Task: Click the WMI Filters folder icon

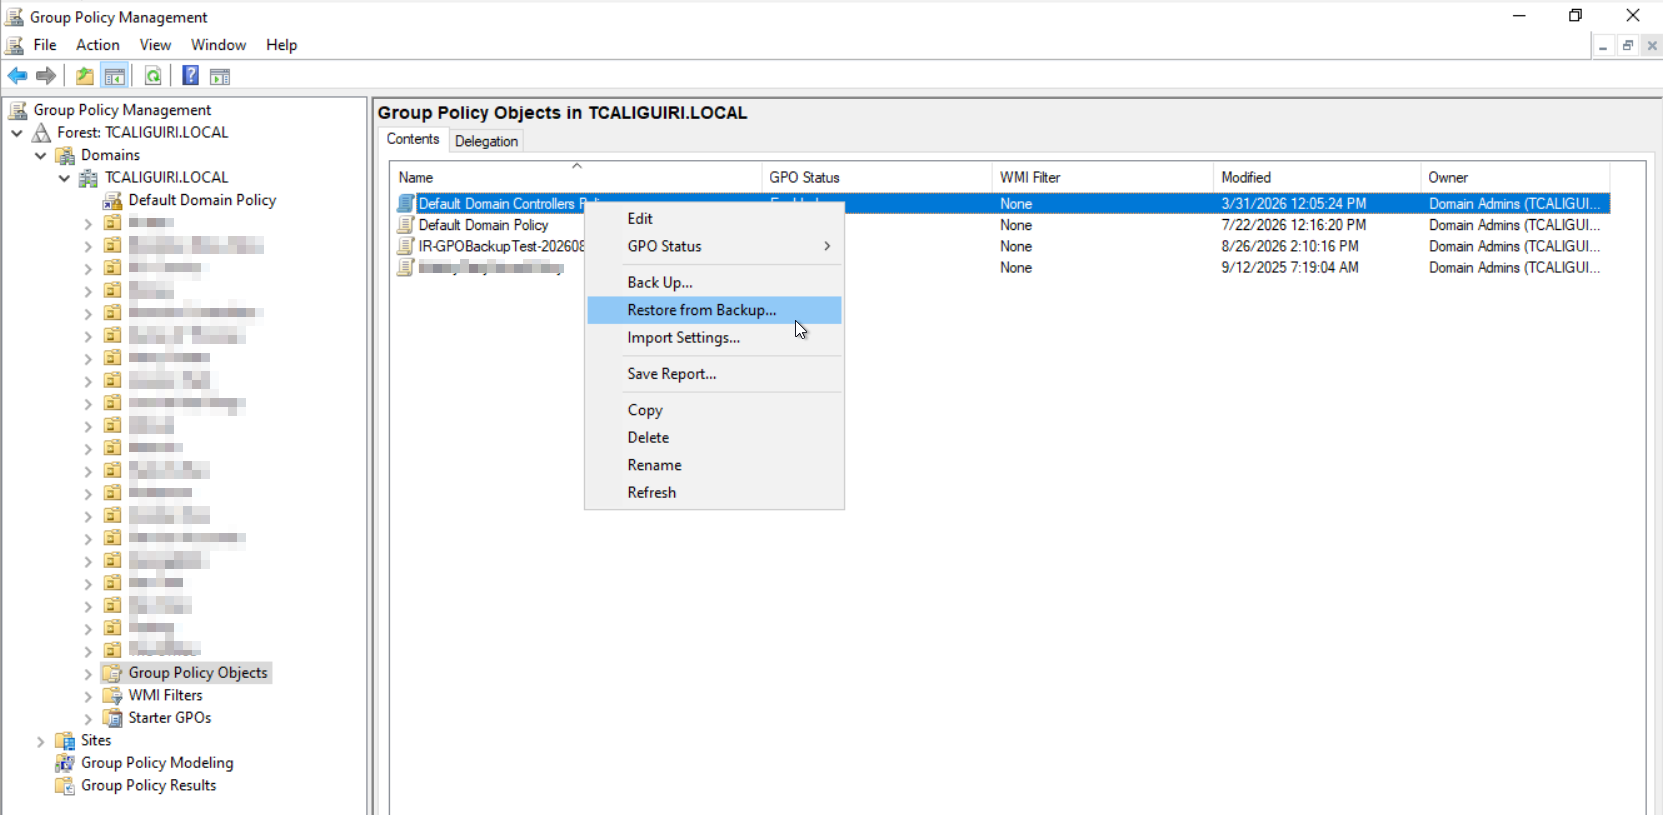Action: [112, 695]
